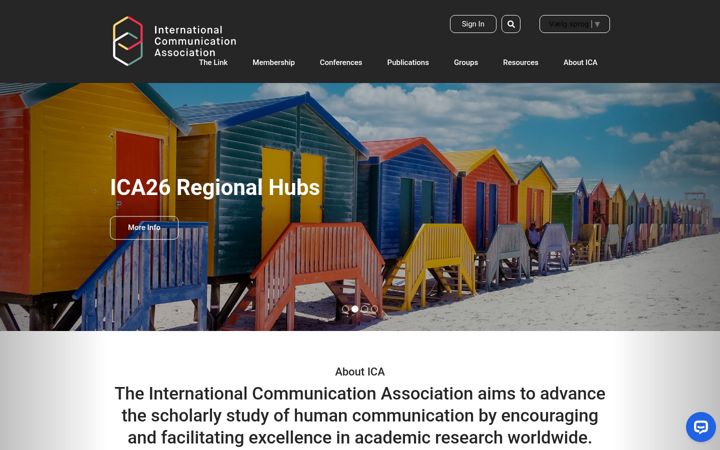This screenshot has width=720, height=450.
Task: Open search with the magnifier icon
Action: click(511, 24)
